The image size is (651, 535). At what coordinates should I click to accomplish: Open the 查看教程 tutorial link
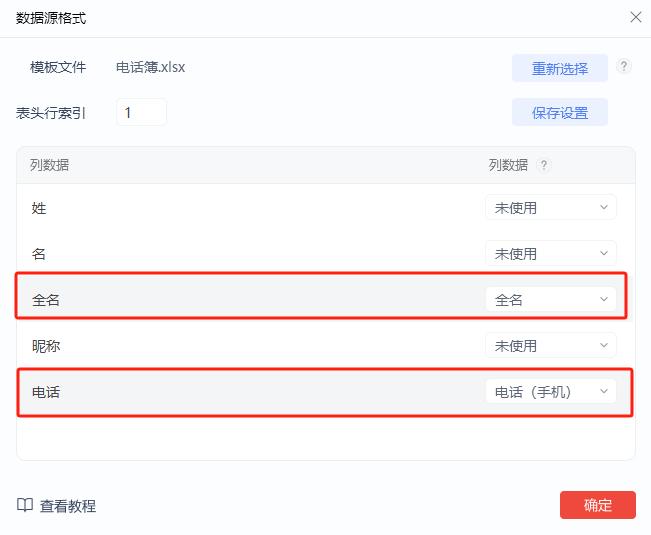[x=68, y=506]
